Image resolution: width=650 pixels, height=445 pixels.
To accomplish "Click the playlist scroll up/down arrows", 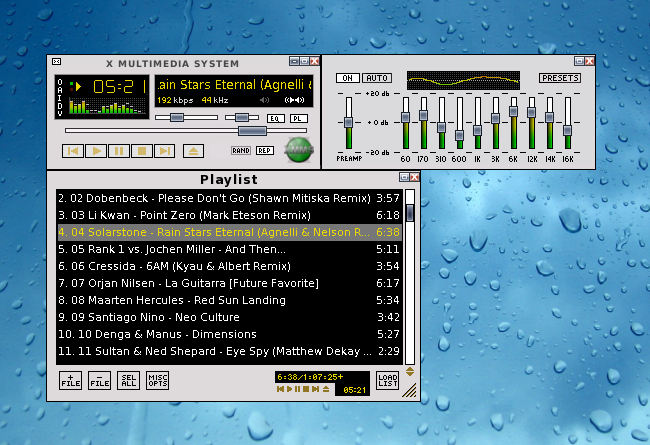I will 410,372.
